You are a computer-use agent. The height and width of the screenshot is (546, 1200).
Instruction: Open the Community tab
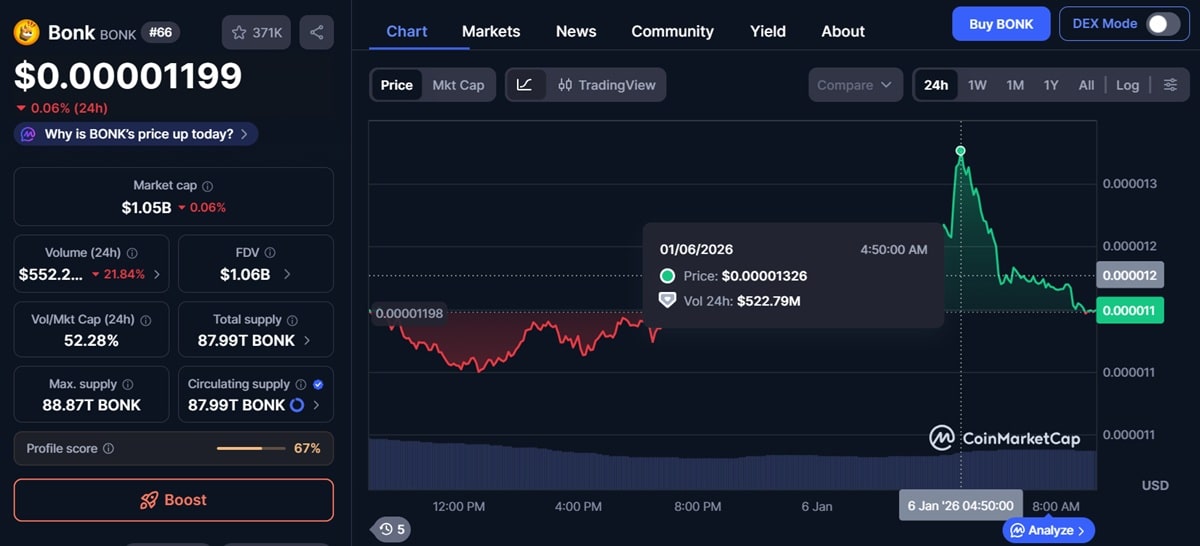pos(673,31)
